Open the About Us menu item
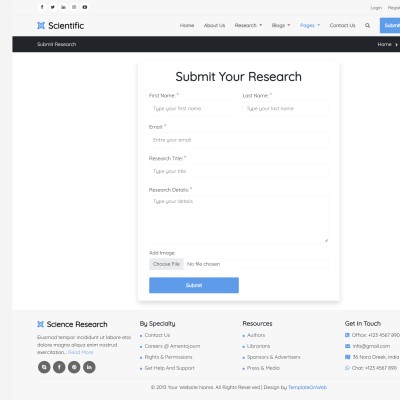400x400 pixels. point(214,25)
